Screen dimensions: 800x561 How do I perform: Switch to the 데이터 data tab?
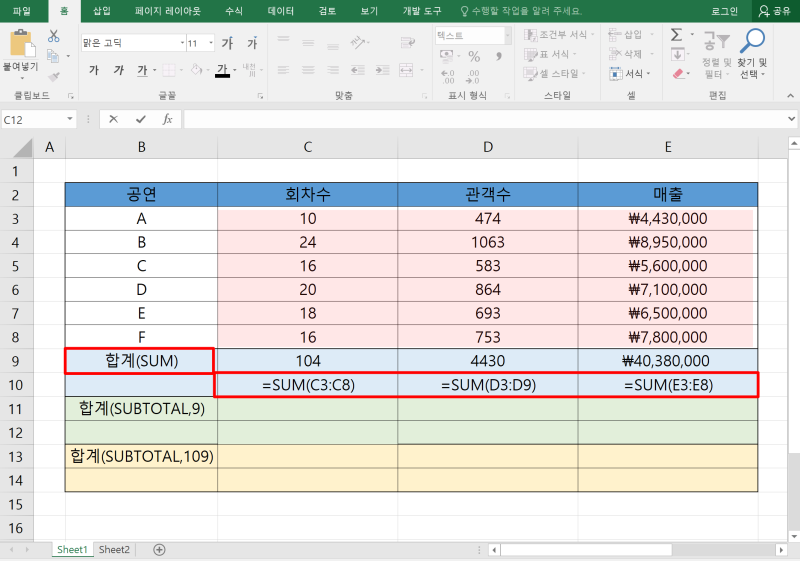pyautogui.click(x=281, y=11)
